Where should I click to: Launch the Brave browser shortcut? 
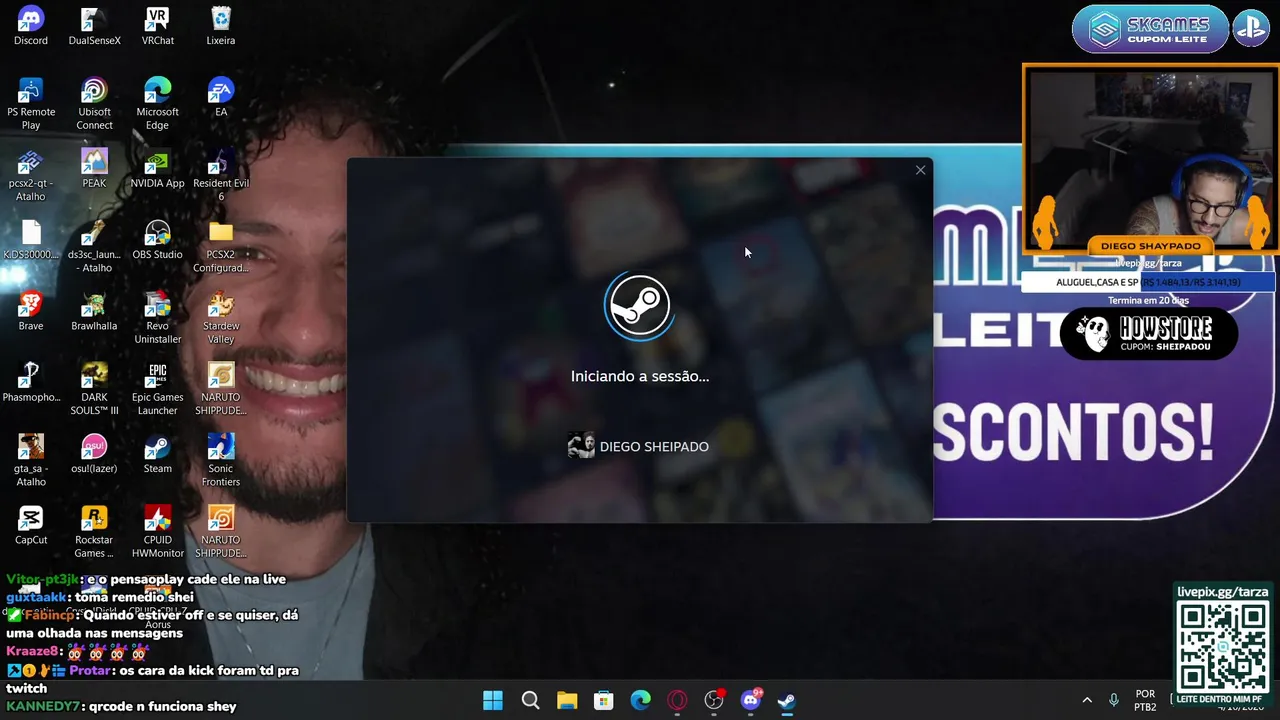click(31, 311)
